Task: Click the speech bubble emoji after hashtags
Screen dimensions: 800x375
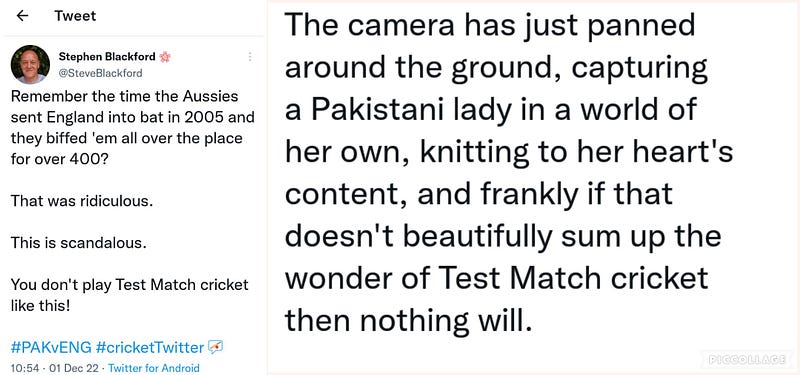Action: pos(215,348)
